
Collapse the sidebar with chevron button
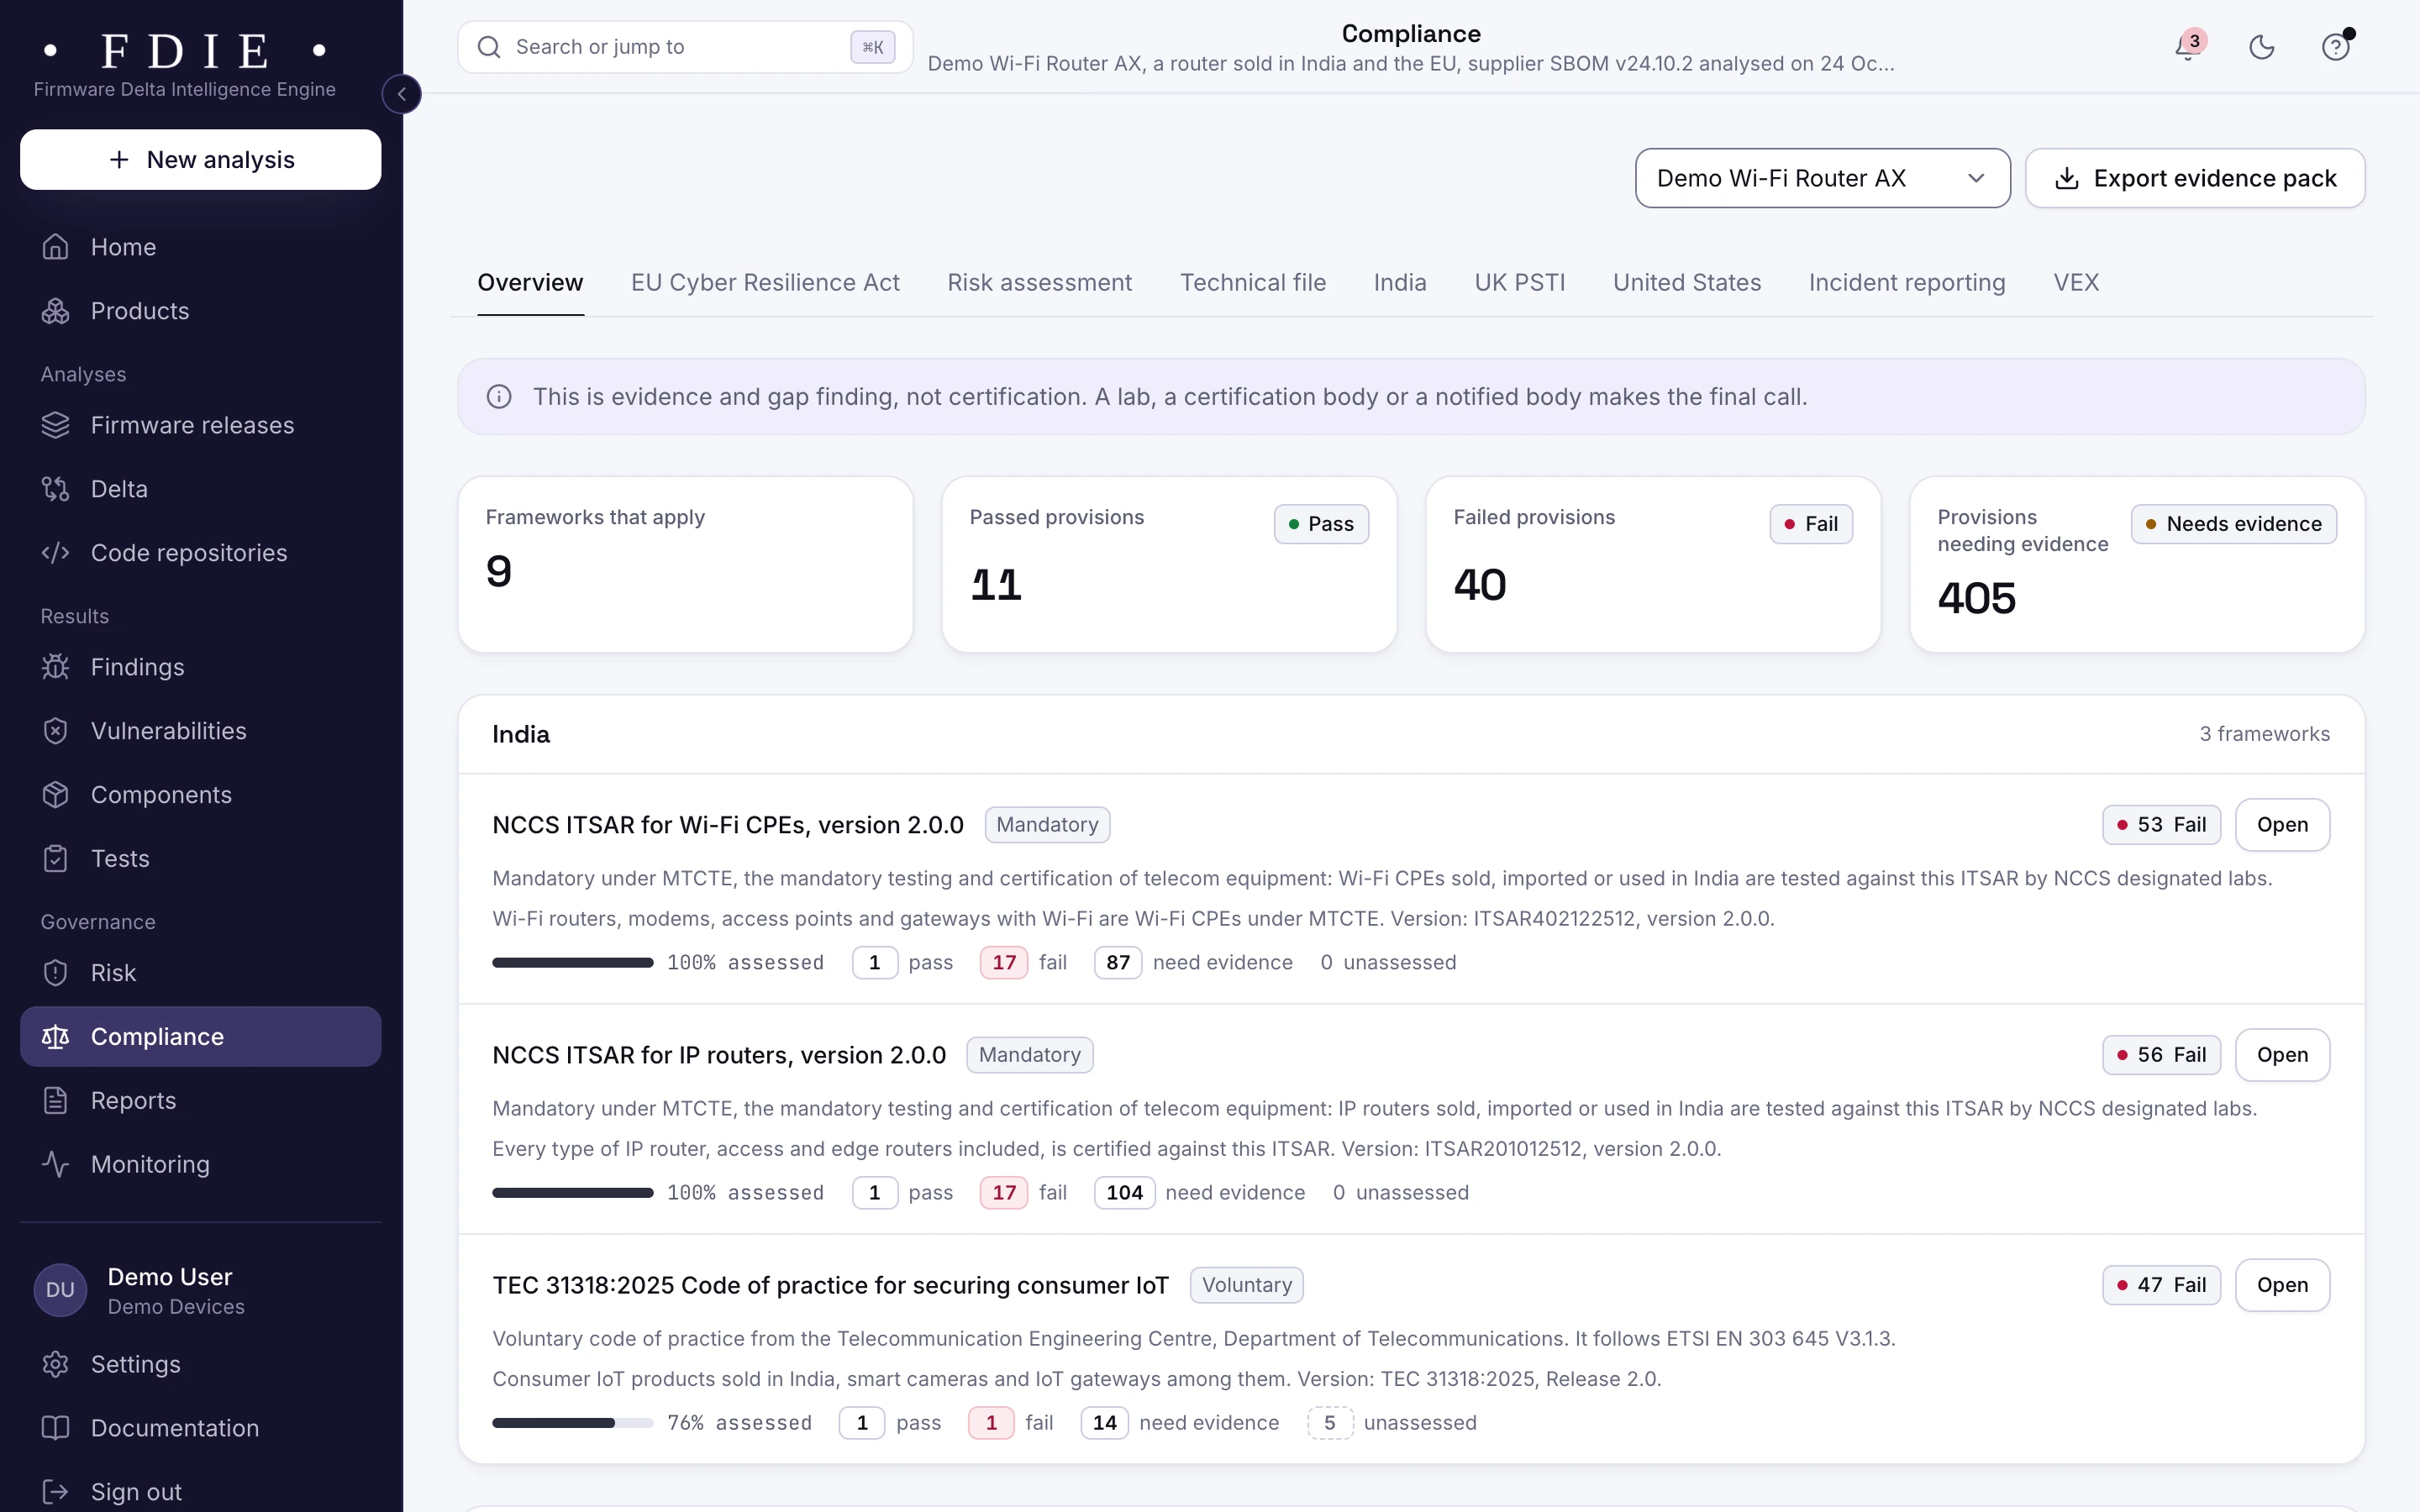[401, 94]
